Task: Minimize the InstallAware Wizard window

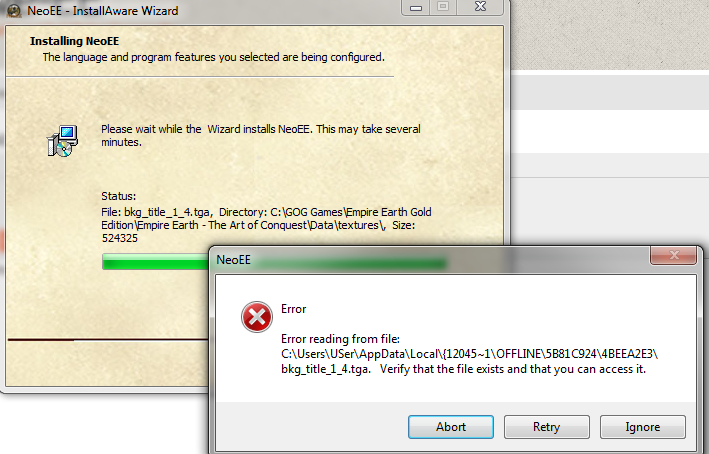Action: coord(416,7)
